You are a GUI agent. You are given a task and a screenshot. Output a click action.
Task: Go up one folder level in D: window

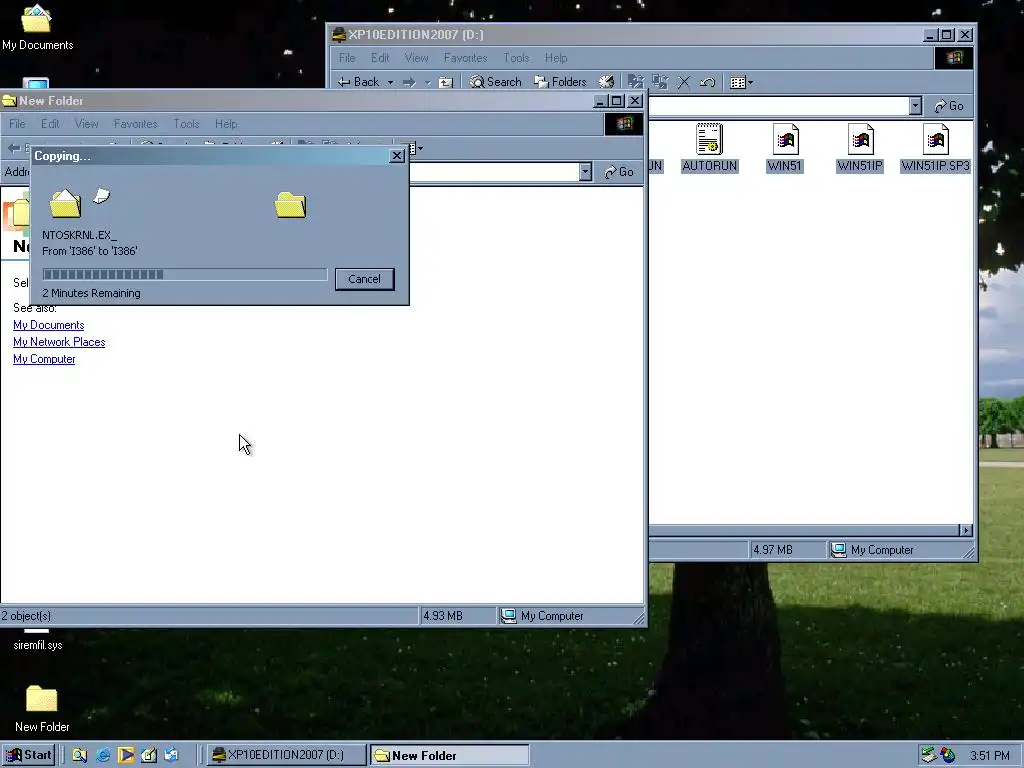(x=446, y=82)
